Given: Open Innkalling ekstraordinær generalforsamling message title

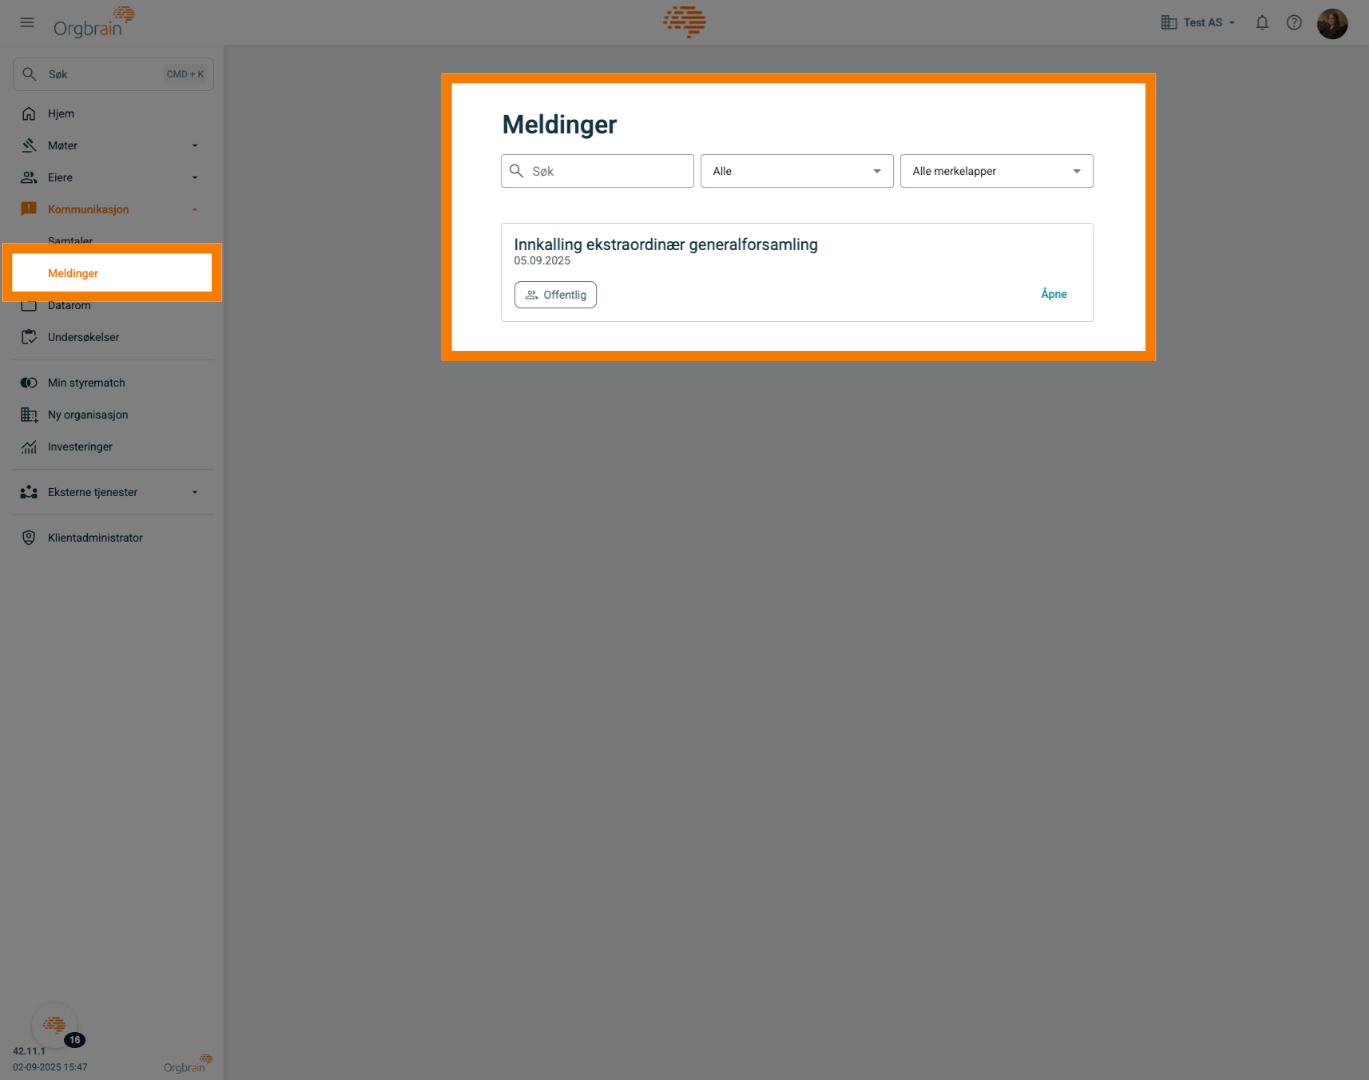Looking at the screenshot, I should 666,245.
